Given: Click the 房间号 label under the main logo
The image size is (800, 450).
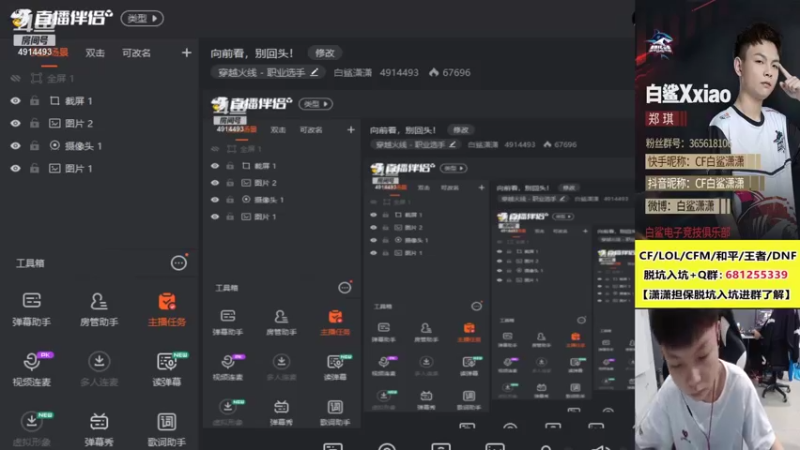Looking at the screenshot, I should (x=34, y=40).
